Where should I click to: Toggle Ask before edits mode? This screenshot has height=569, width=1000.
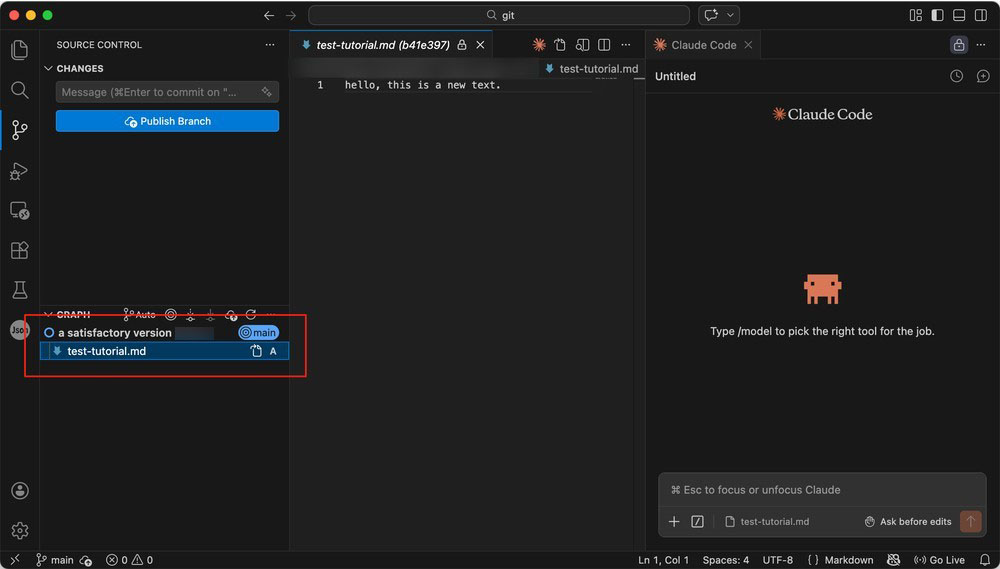[908, 522]
